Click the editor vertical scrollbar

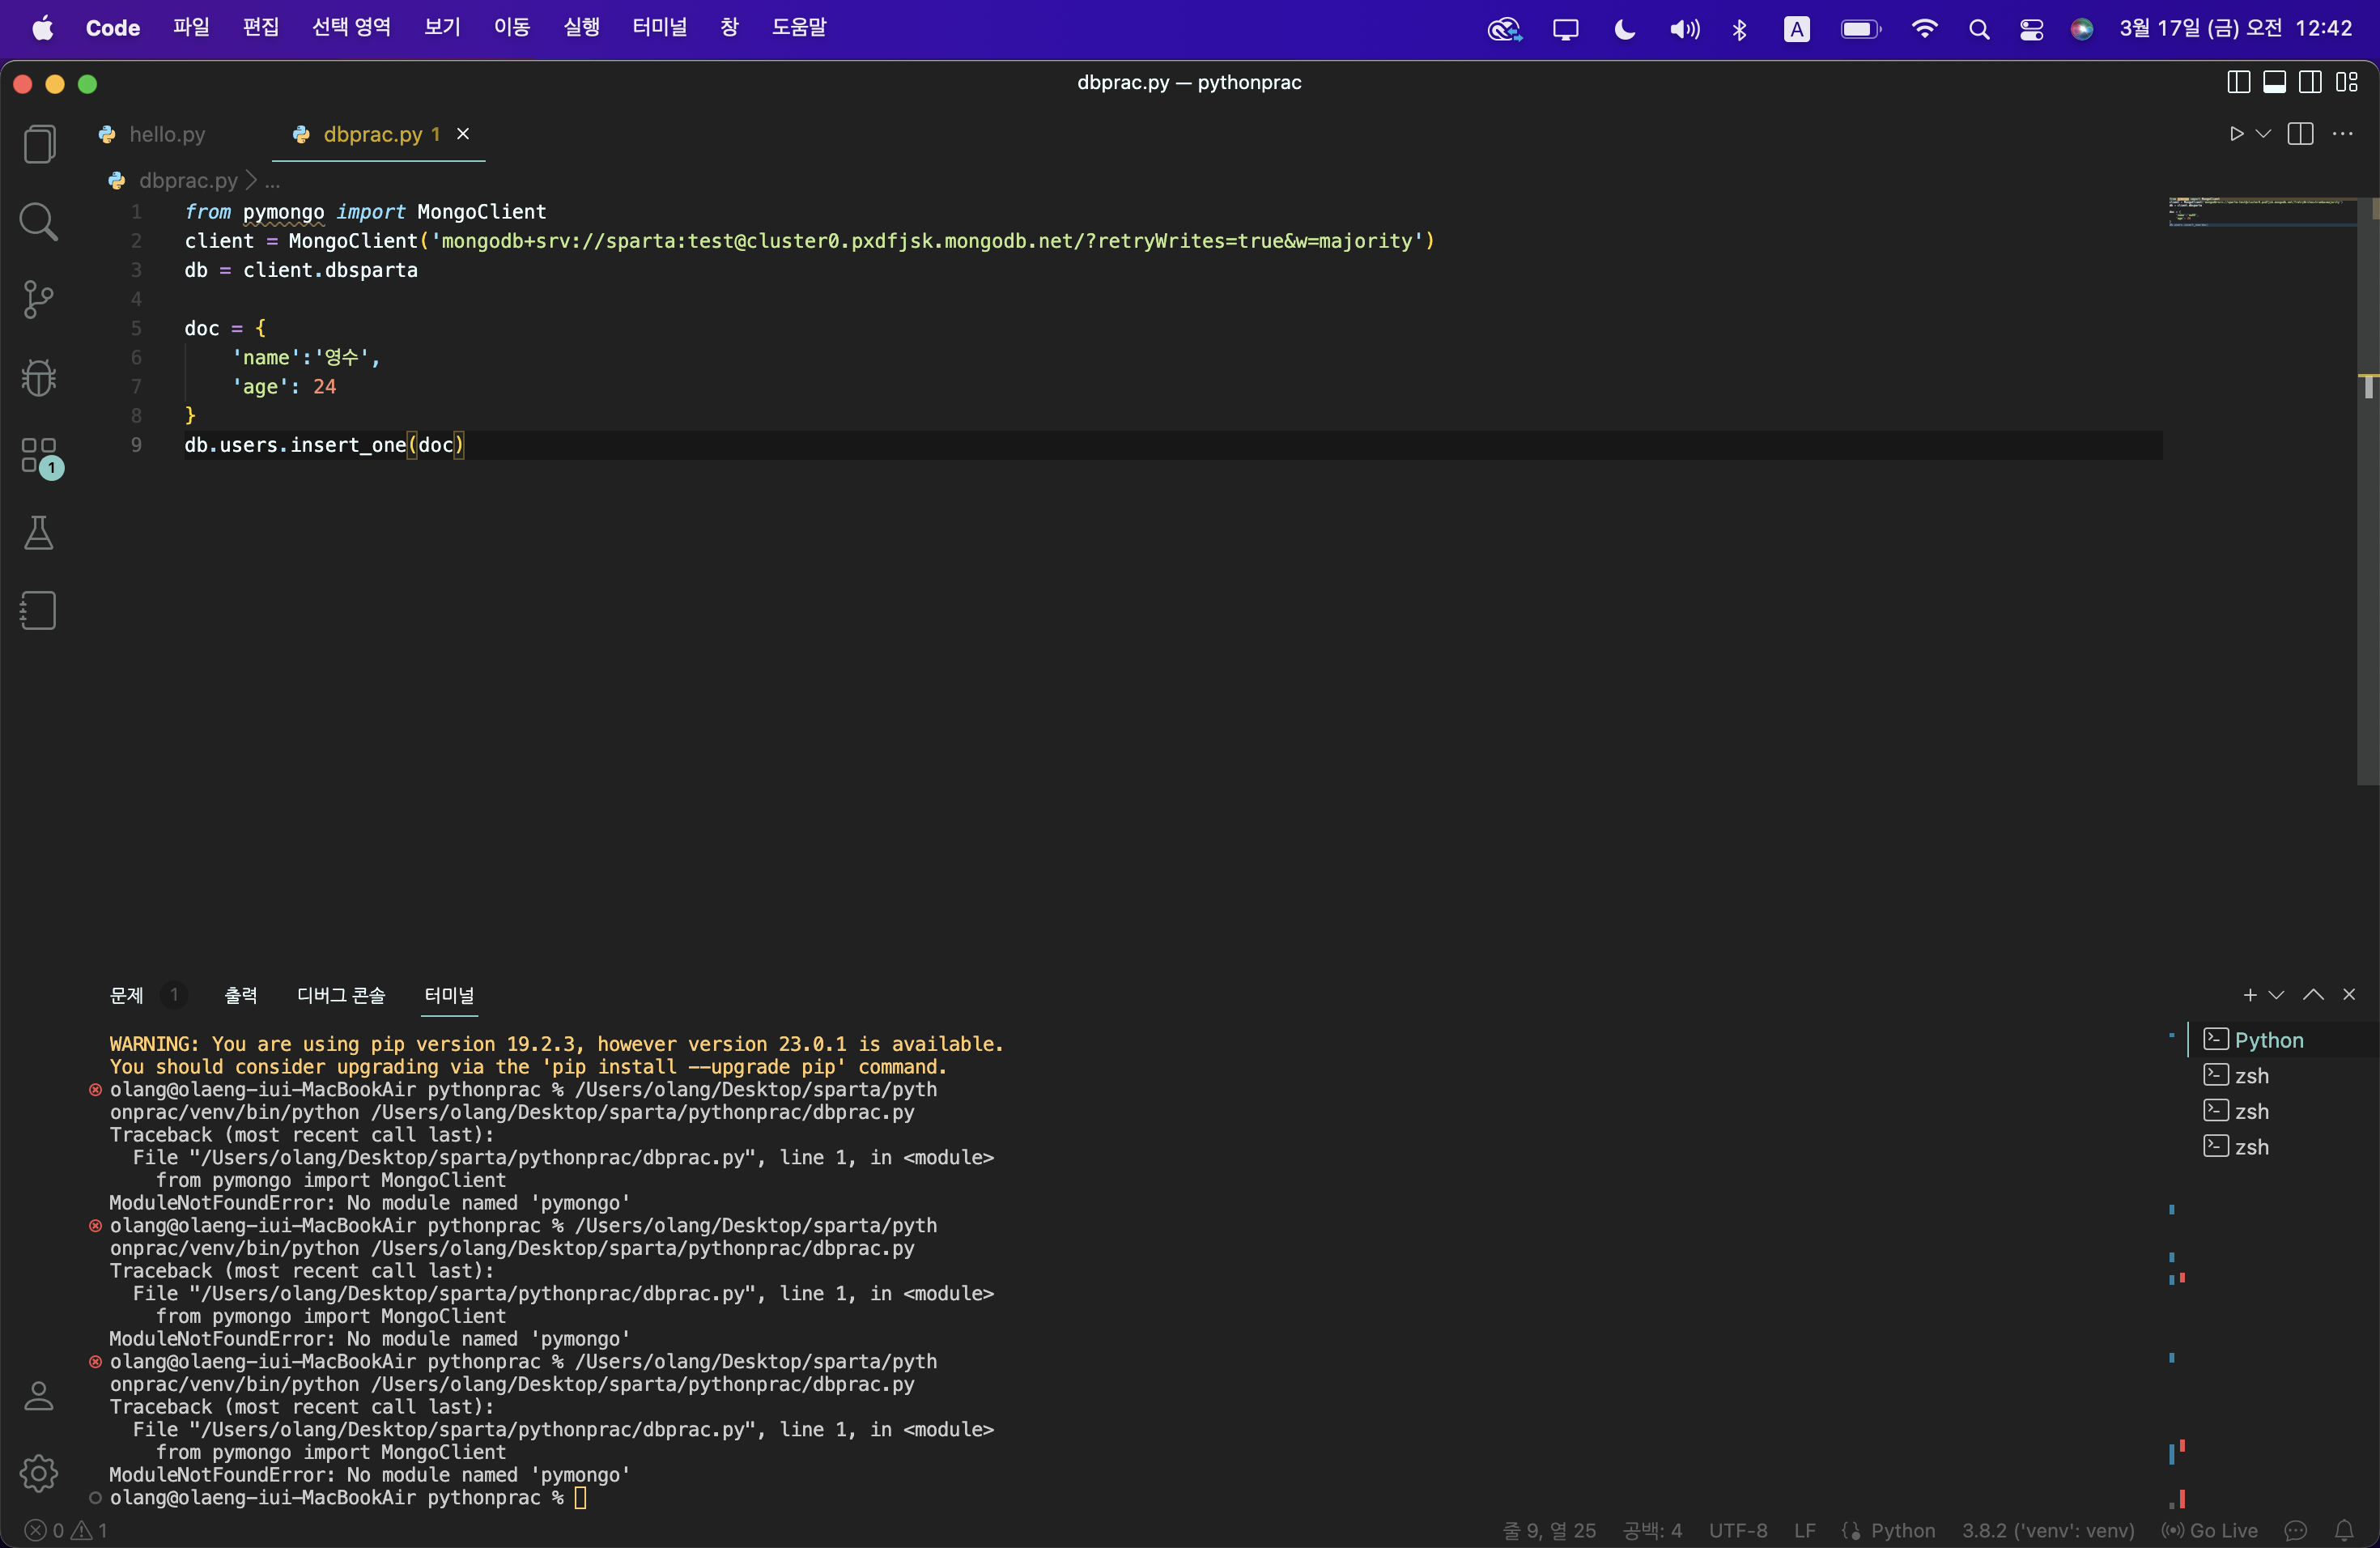2368,490
